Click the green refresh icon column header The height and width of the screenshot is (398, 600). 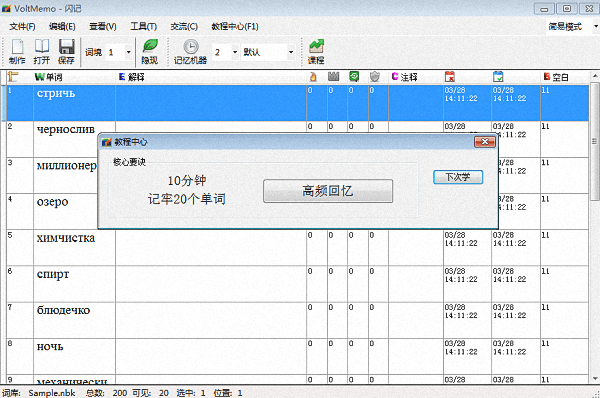354,77
